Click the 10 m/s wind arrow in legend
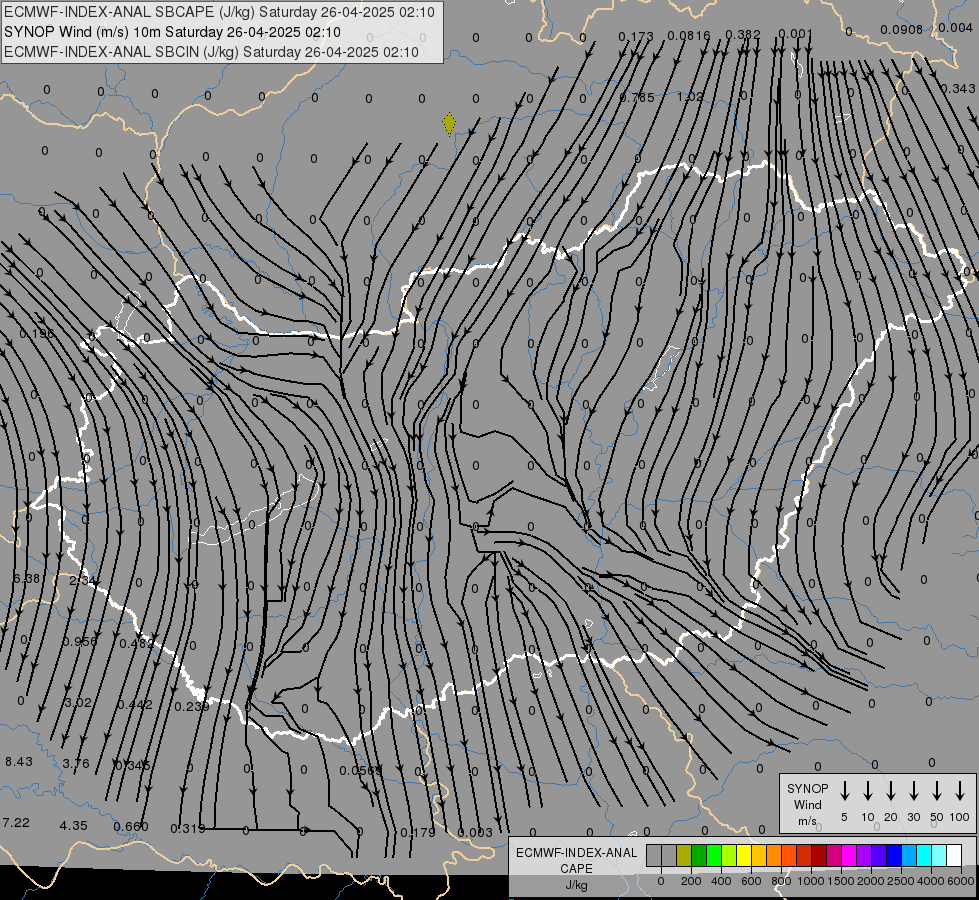The image size is (979, 900). click(868, 791)
